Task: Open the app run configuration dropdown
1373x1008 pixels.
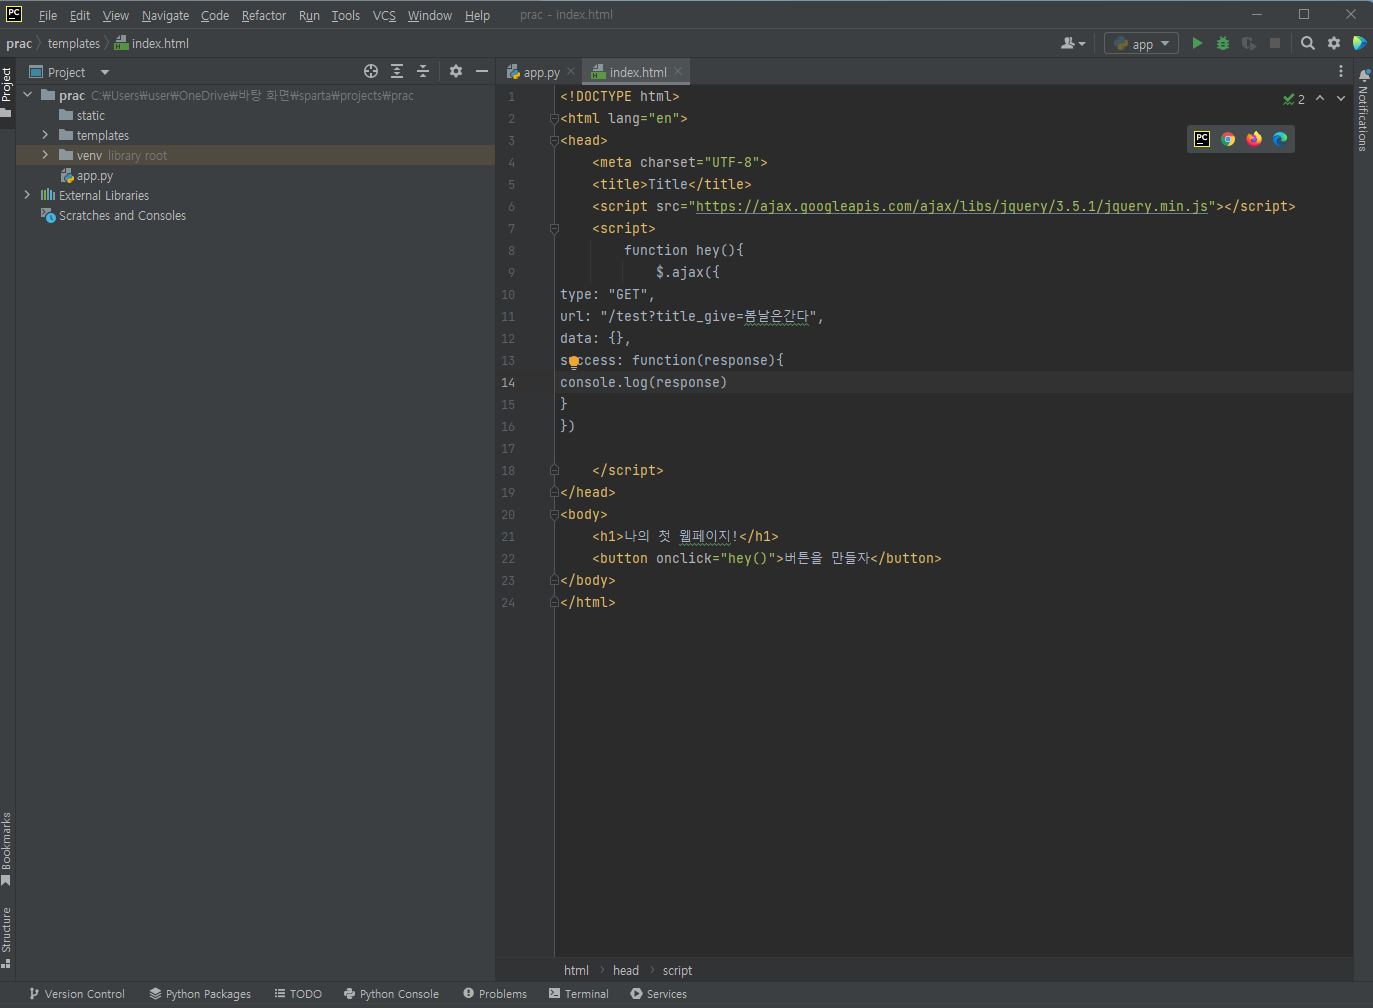Action: [x=1141, y=43]
